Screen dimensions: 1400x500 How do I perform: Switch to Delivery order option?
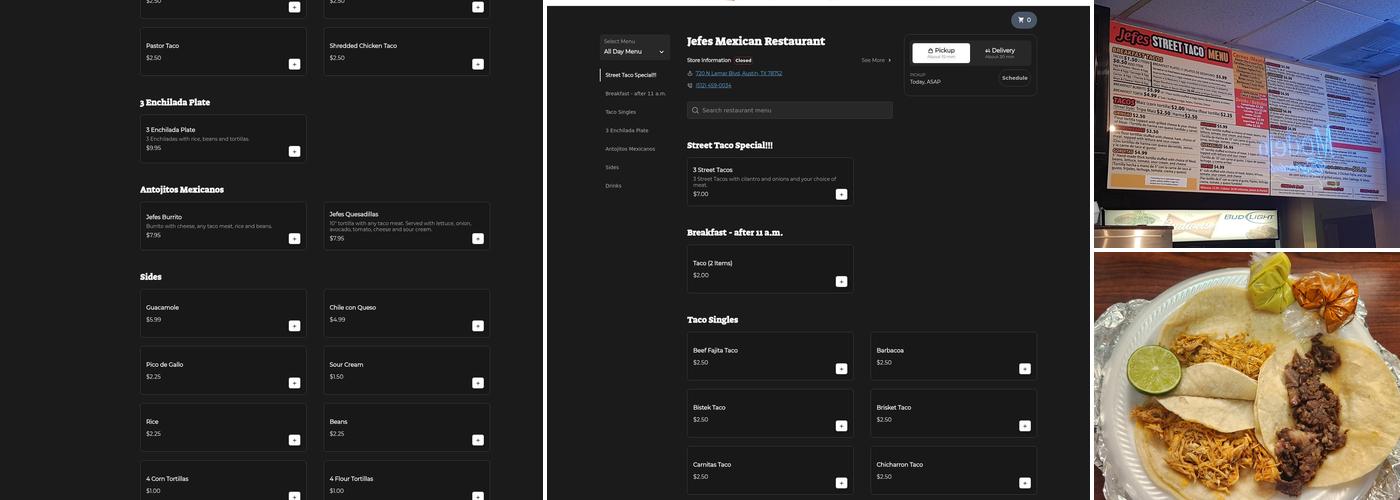tap(1000, 53)
